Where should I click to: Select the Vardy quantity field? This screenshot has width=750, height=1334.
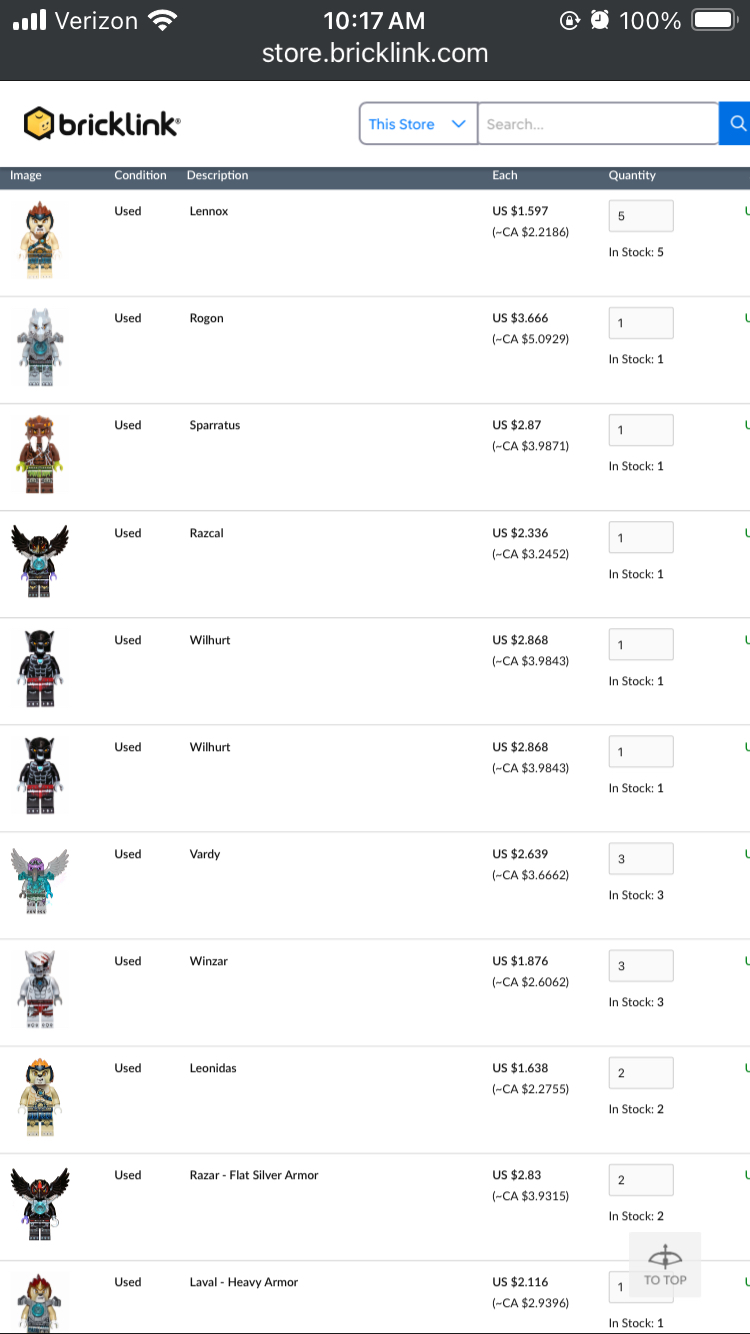(641, 859)
